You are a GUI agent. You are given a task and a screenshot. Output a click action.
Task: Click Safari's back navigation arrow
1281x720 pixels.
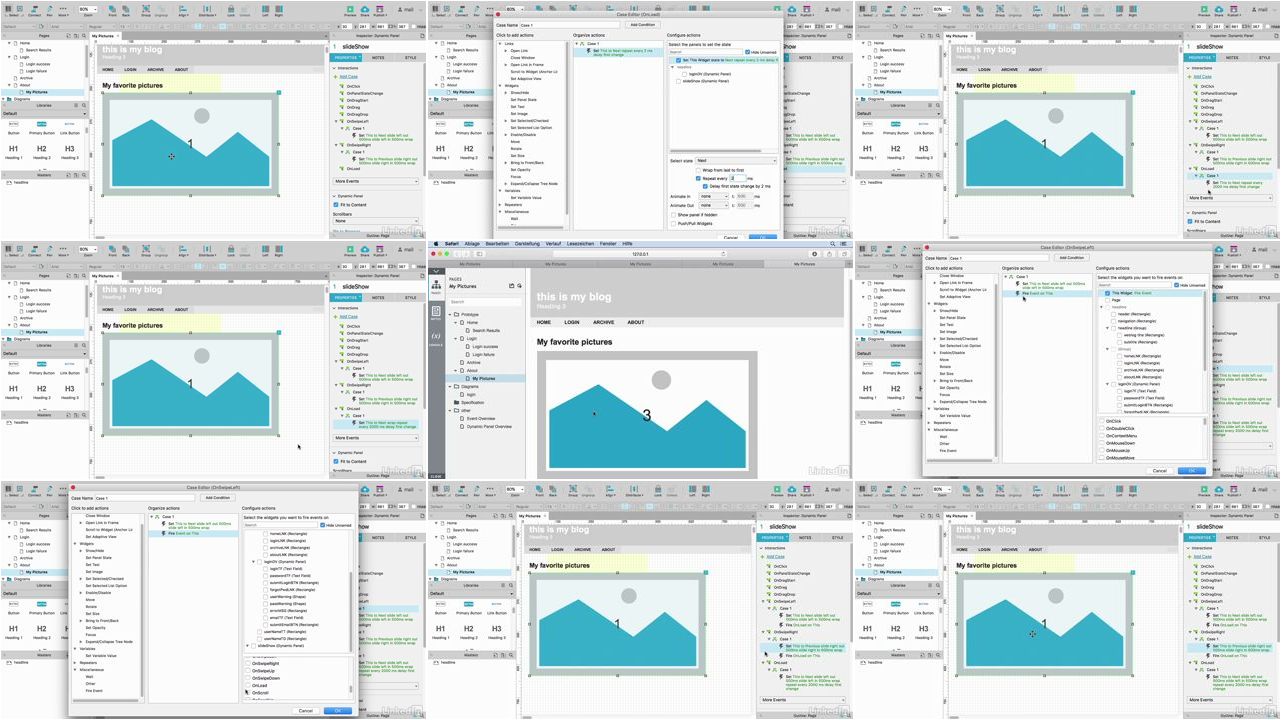pos(456,254)
